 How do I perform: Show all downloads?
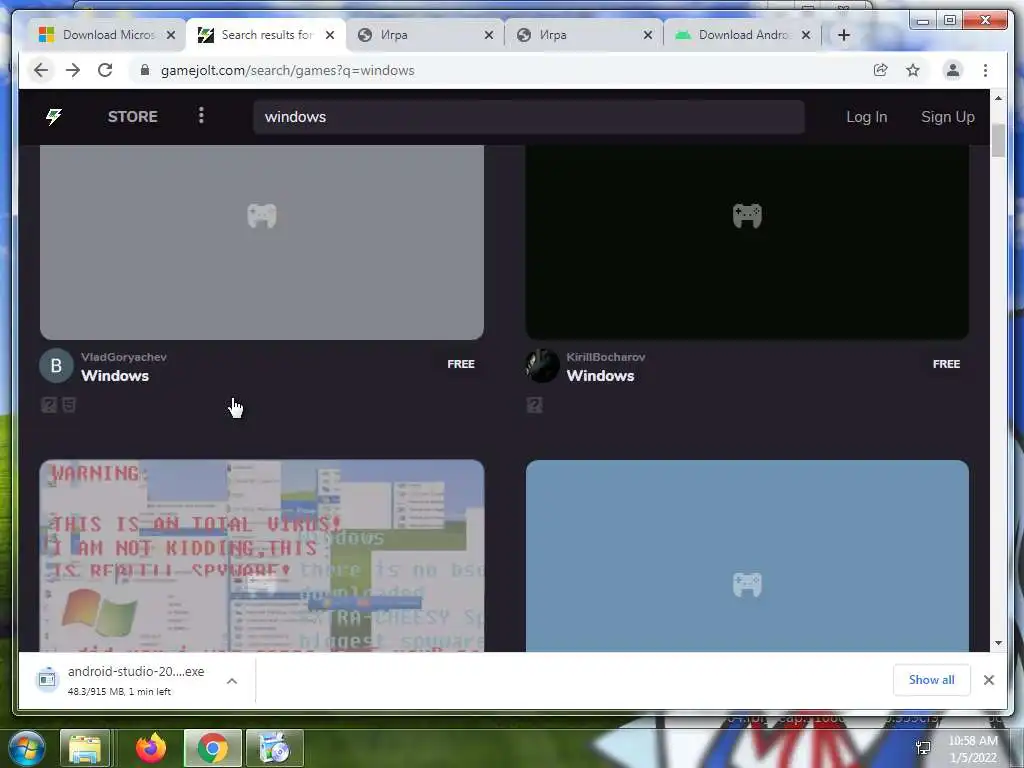(931, 680)
